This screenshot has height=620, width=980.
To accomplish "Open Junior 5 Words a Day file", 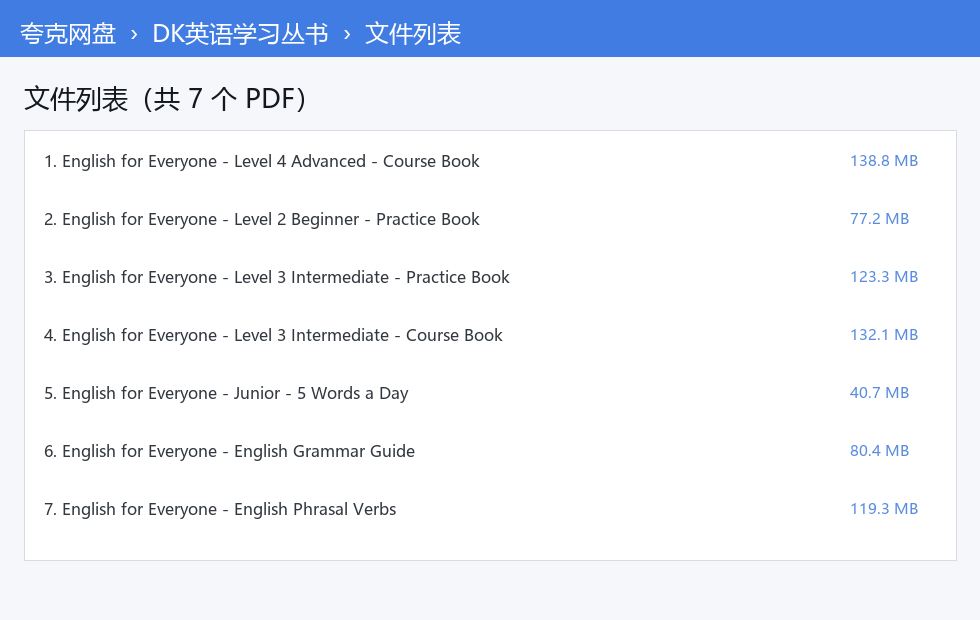I will (x=226, y=394).
